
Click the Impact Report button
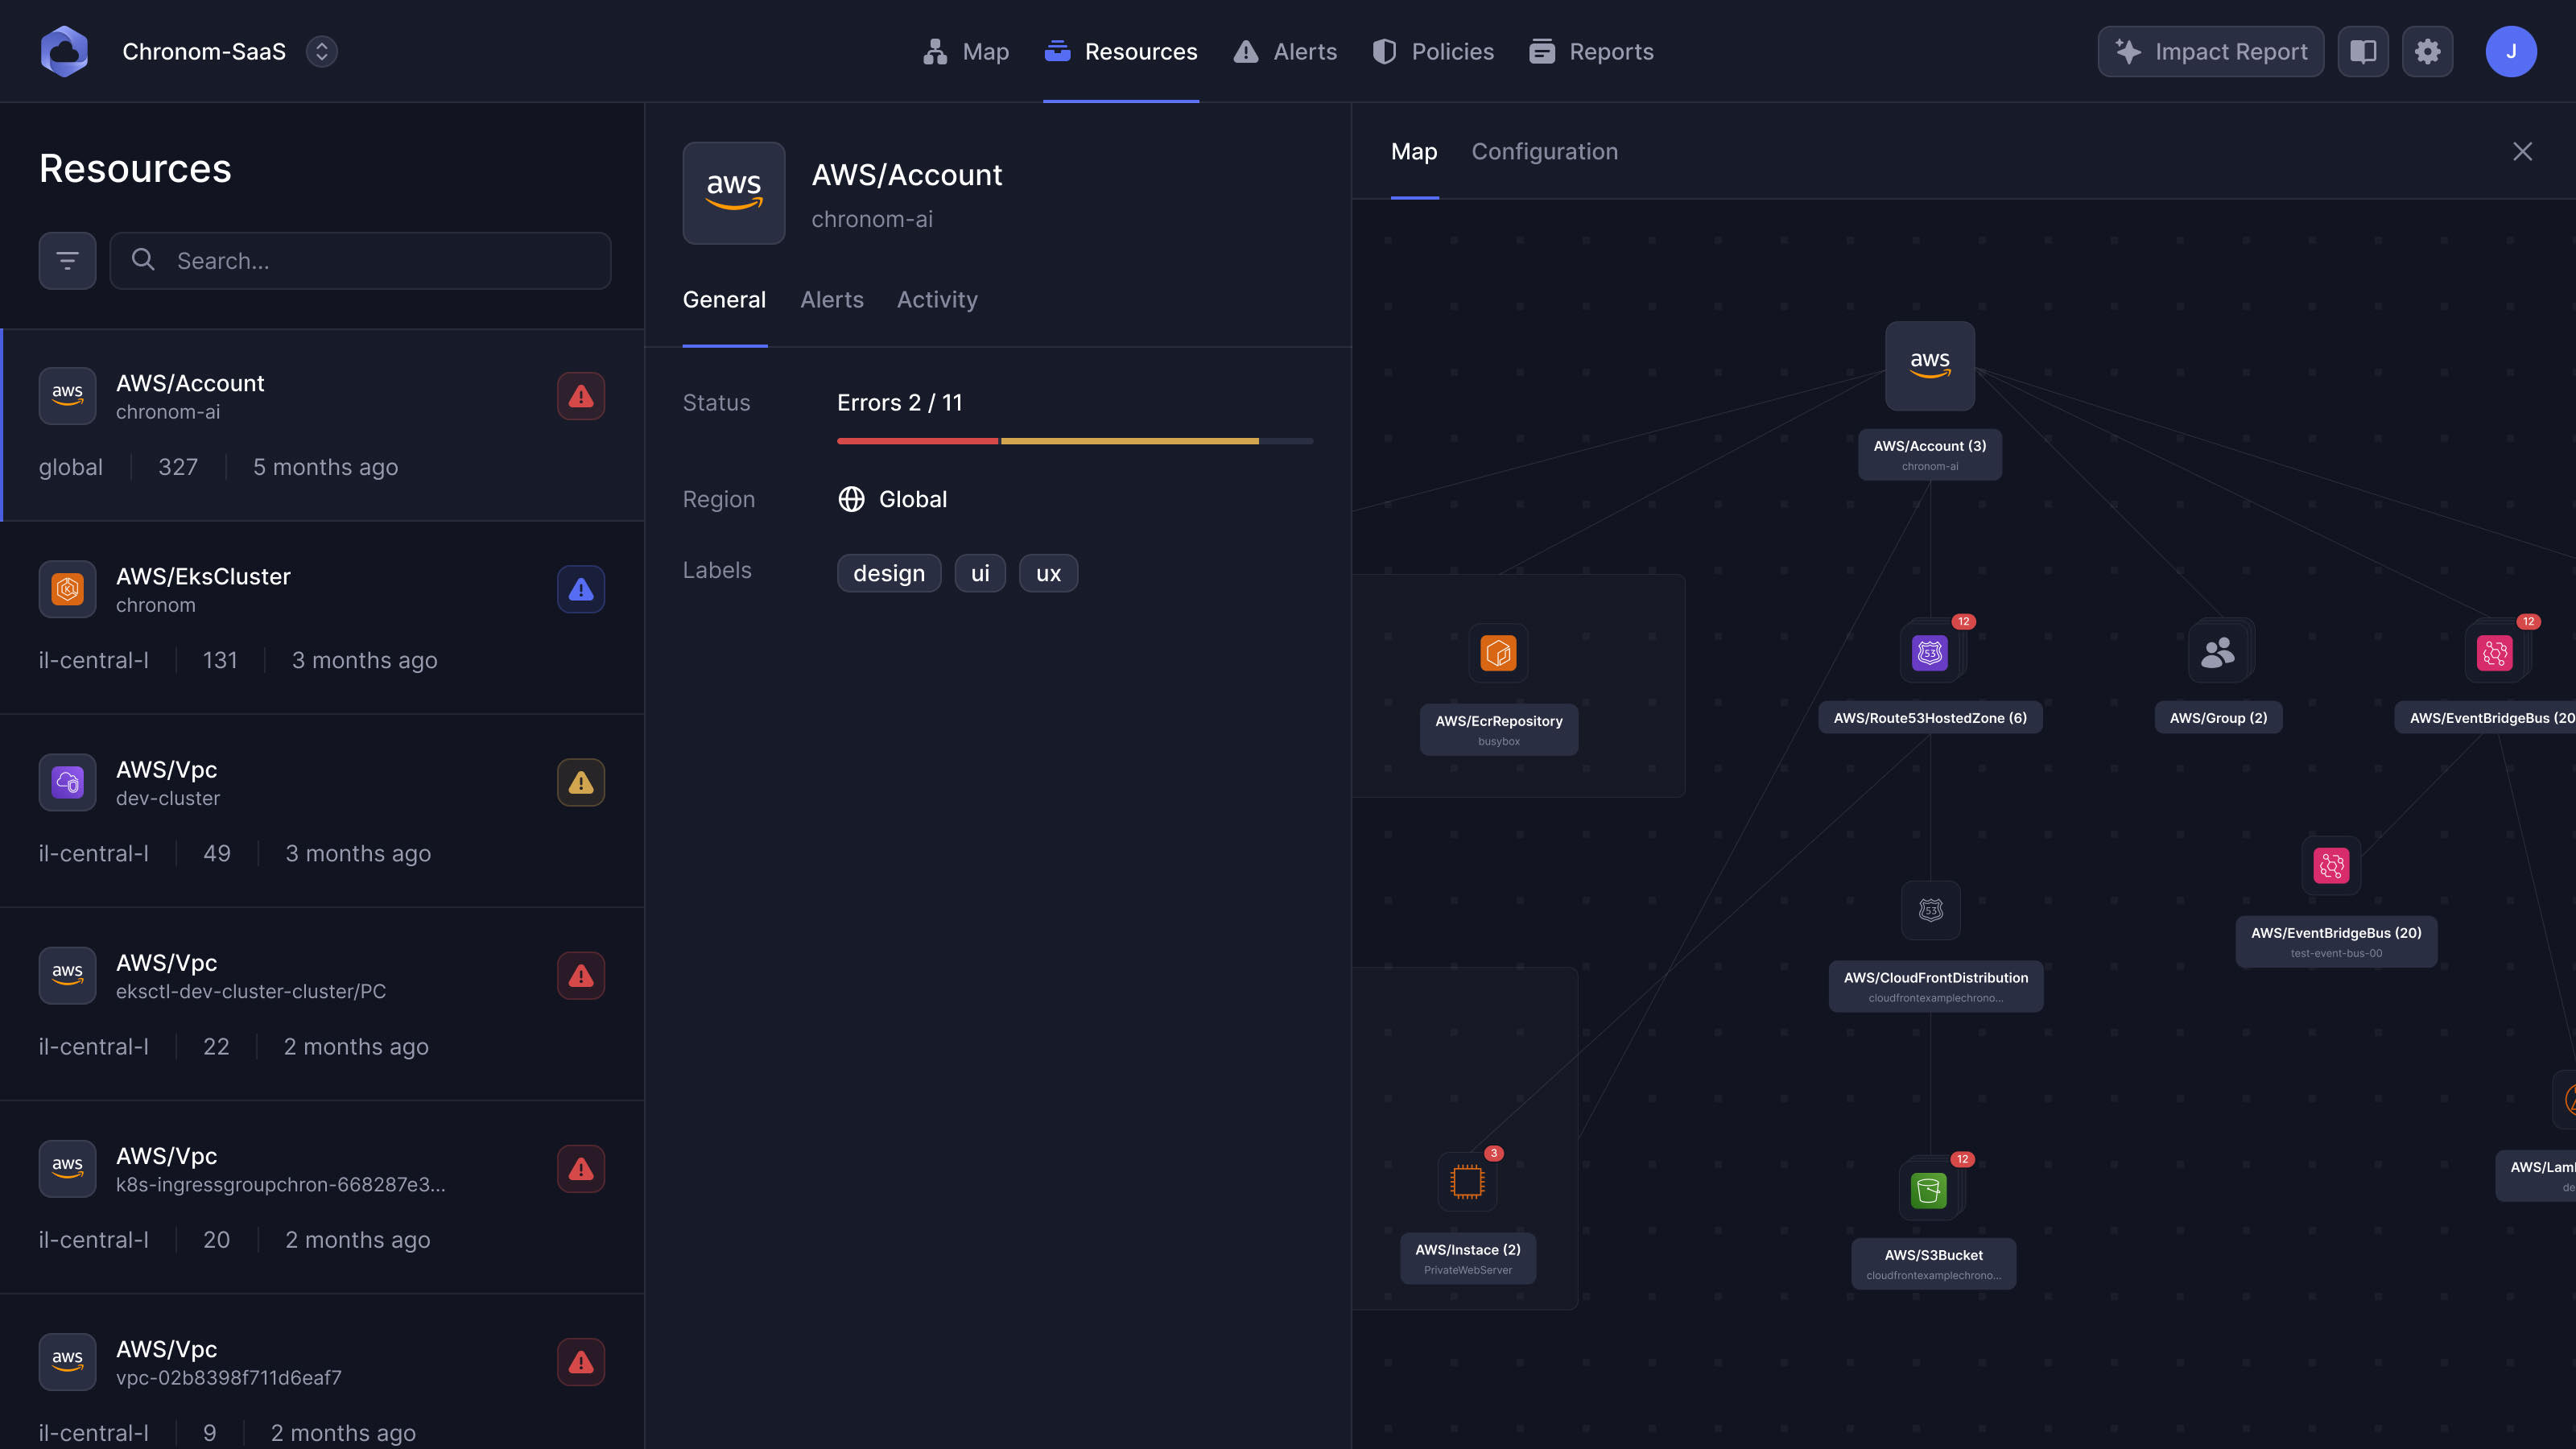click(2211, 52)
